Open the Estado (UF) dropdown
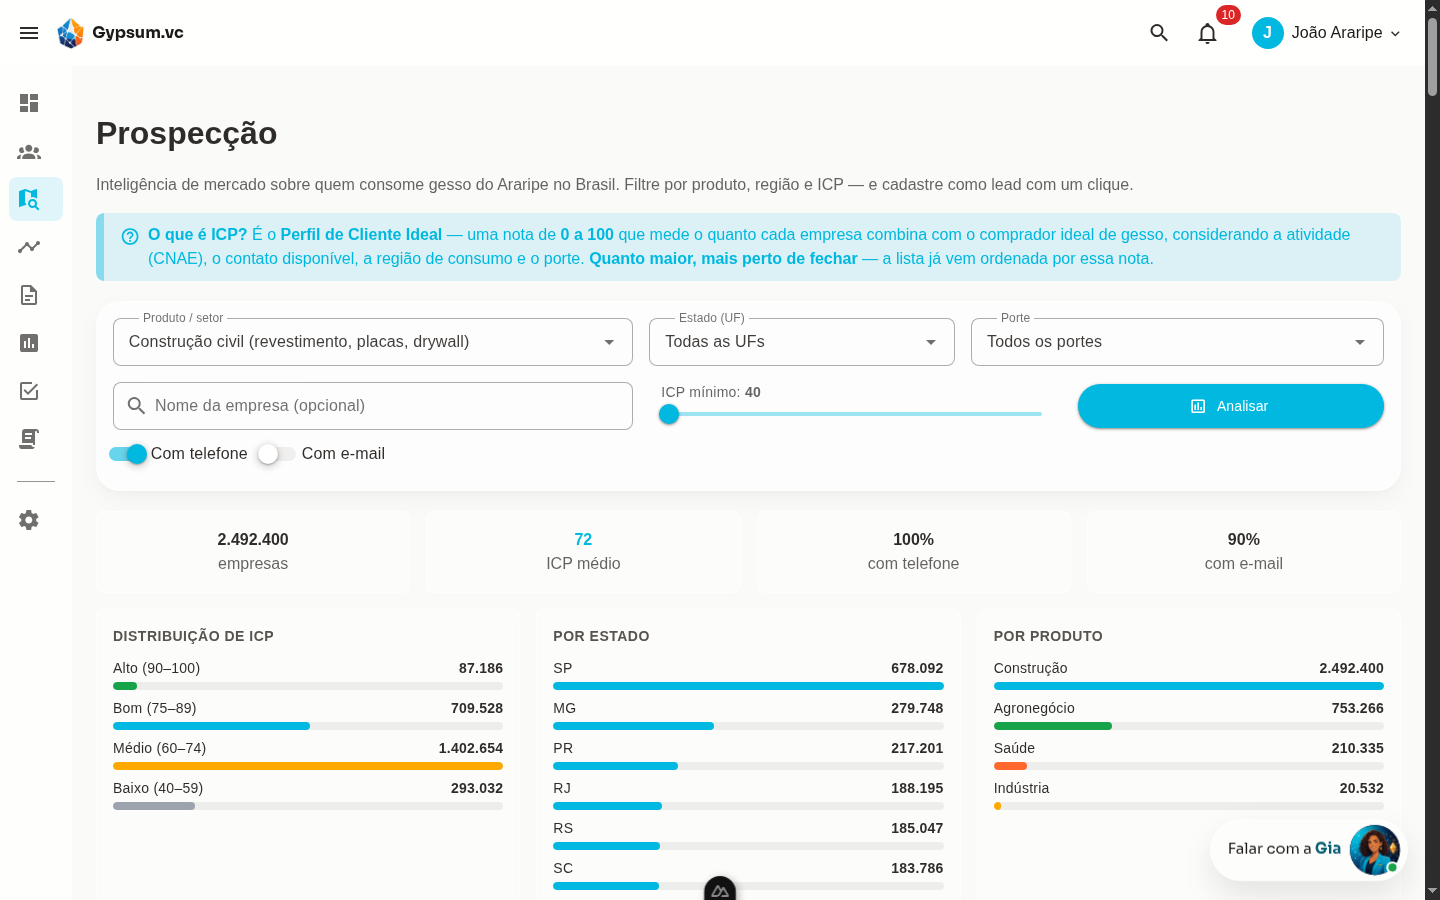Image resolution: width=1440 pixels, height=900 pixels. coord(802,342)
